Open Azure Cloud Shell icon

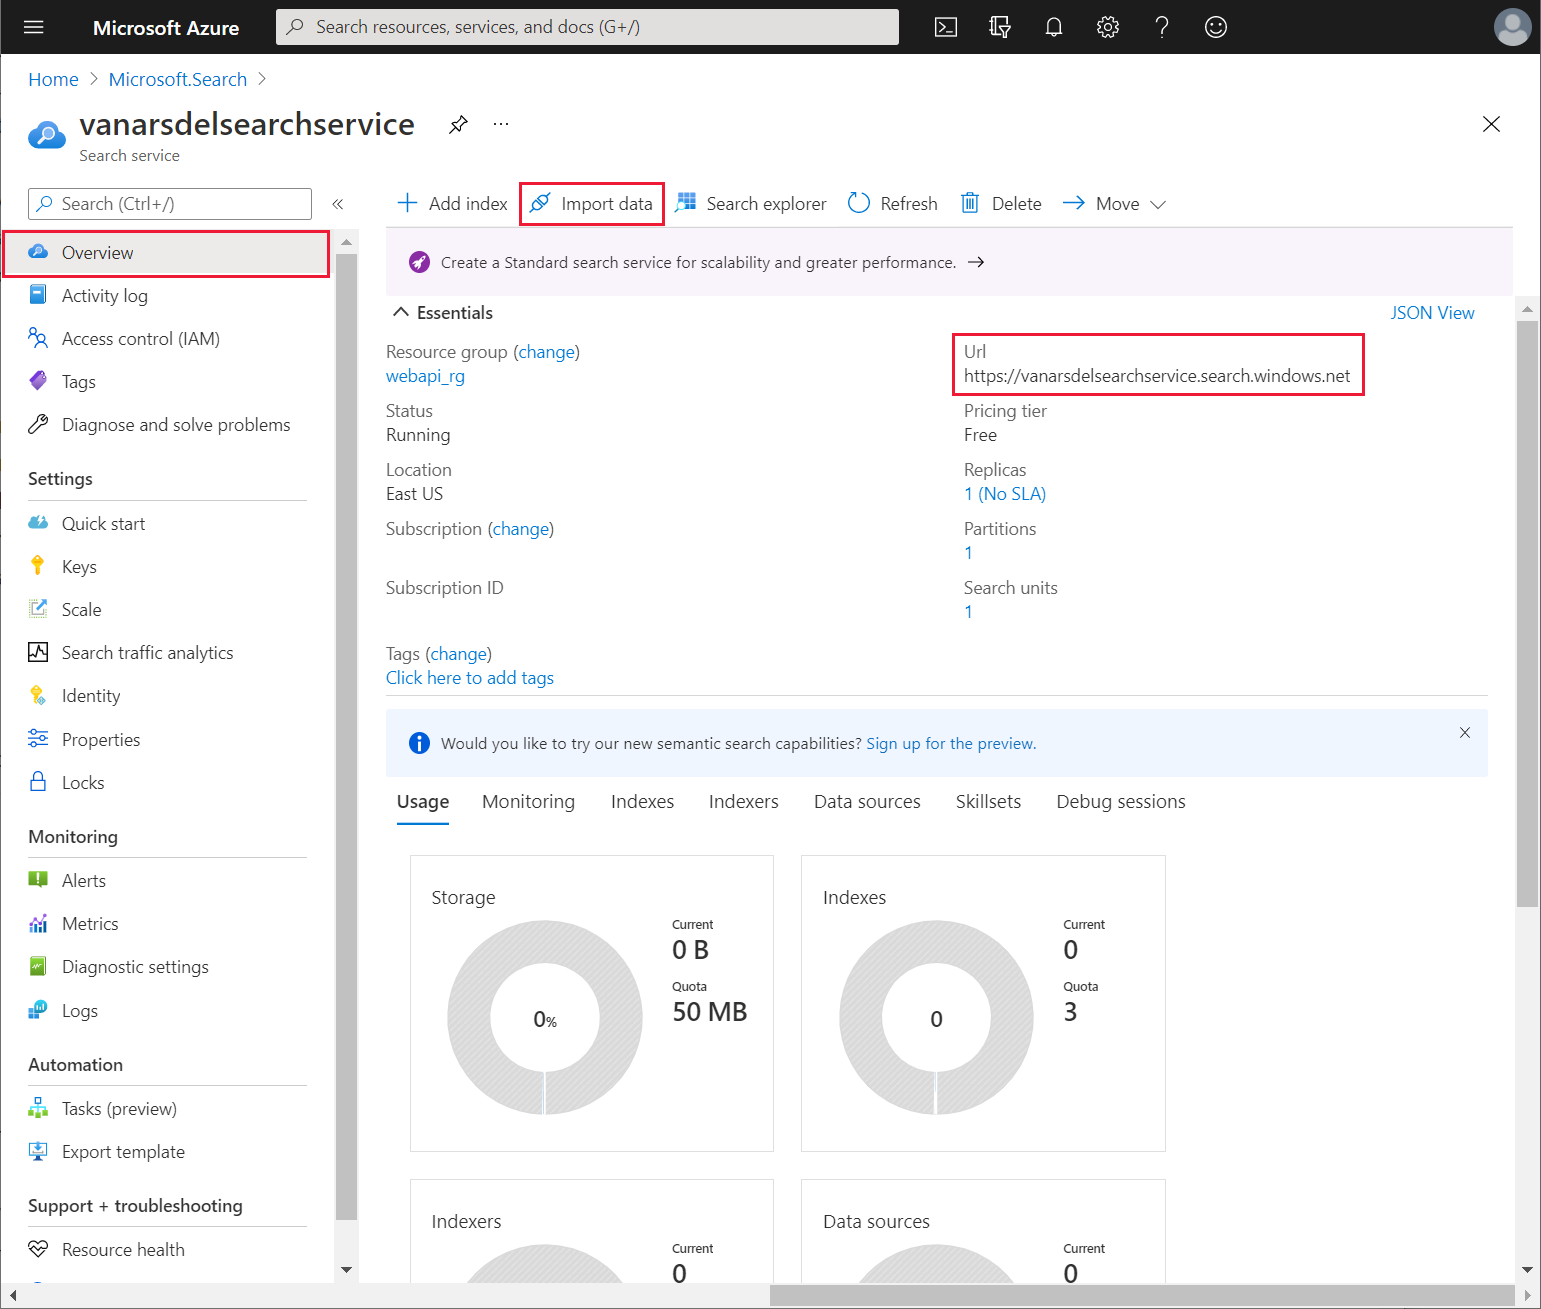pyautogui.click(x=945, y=27)
